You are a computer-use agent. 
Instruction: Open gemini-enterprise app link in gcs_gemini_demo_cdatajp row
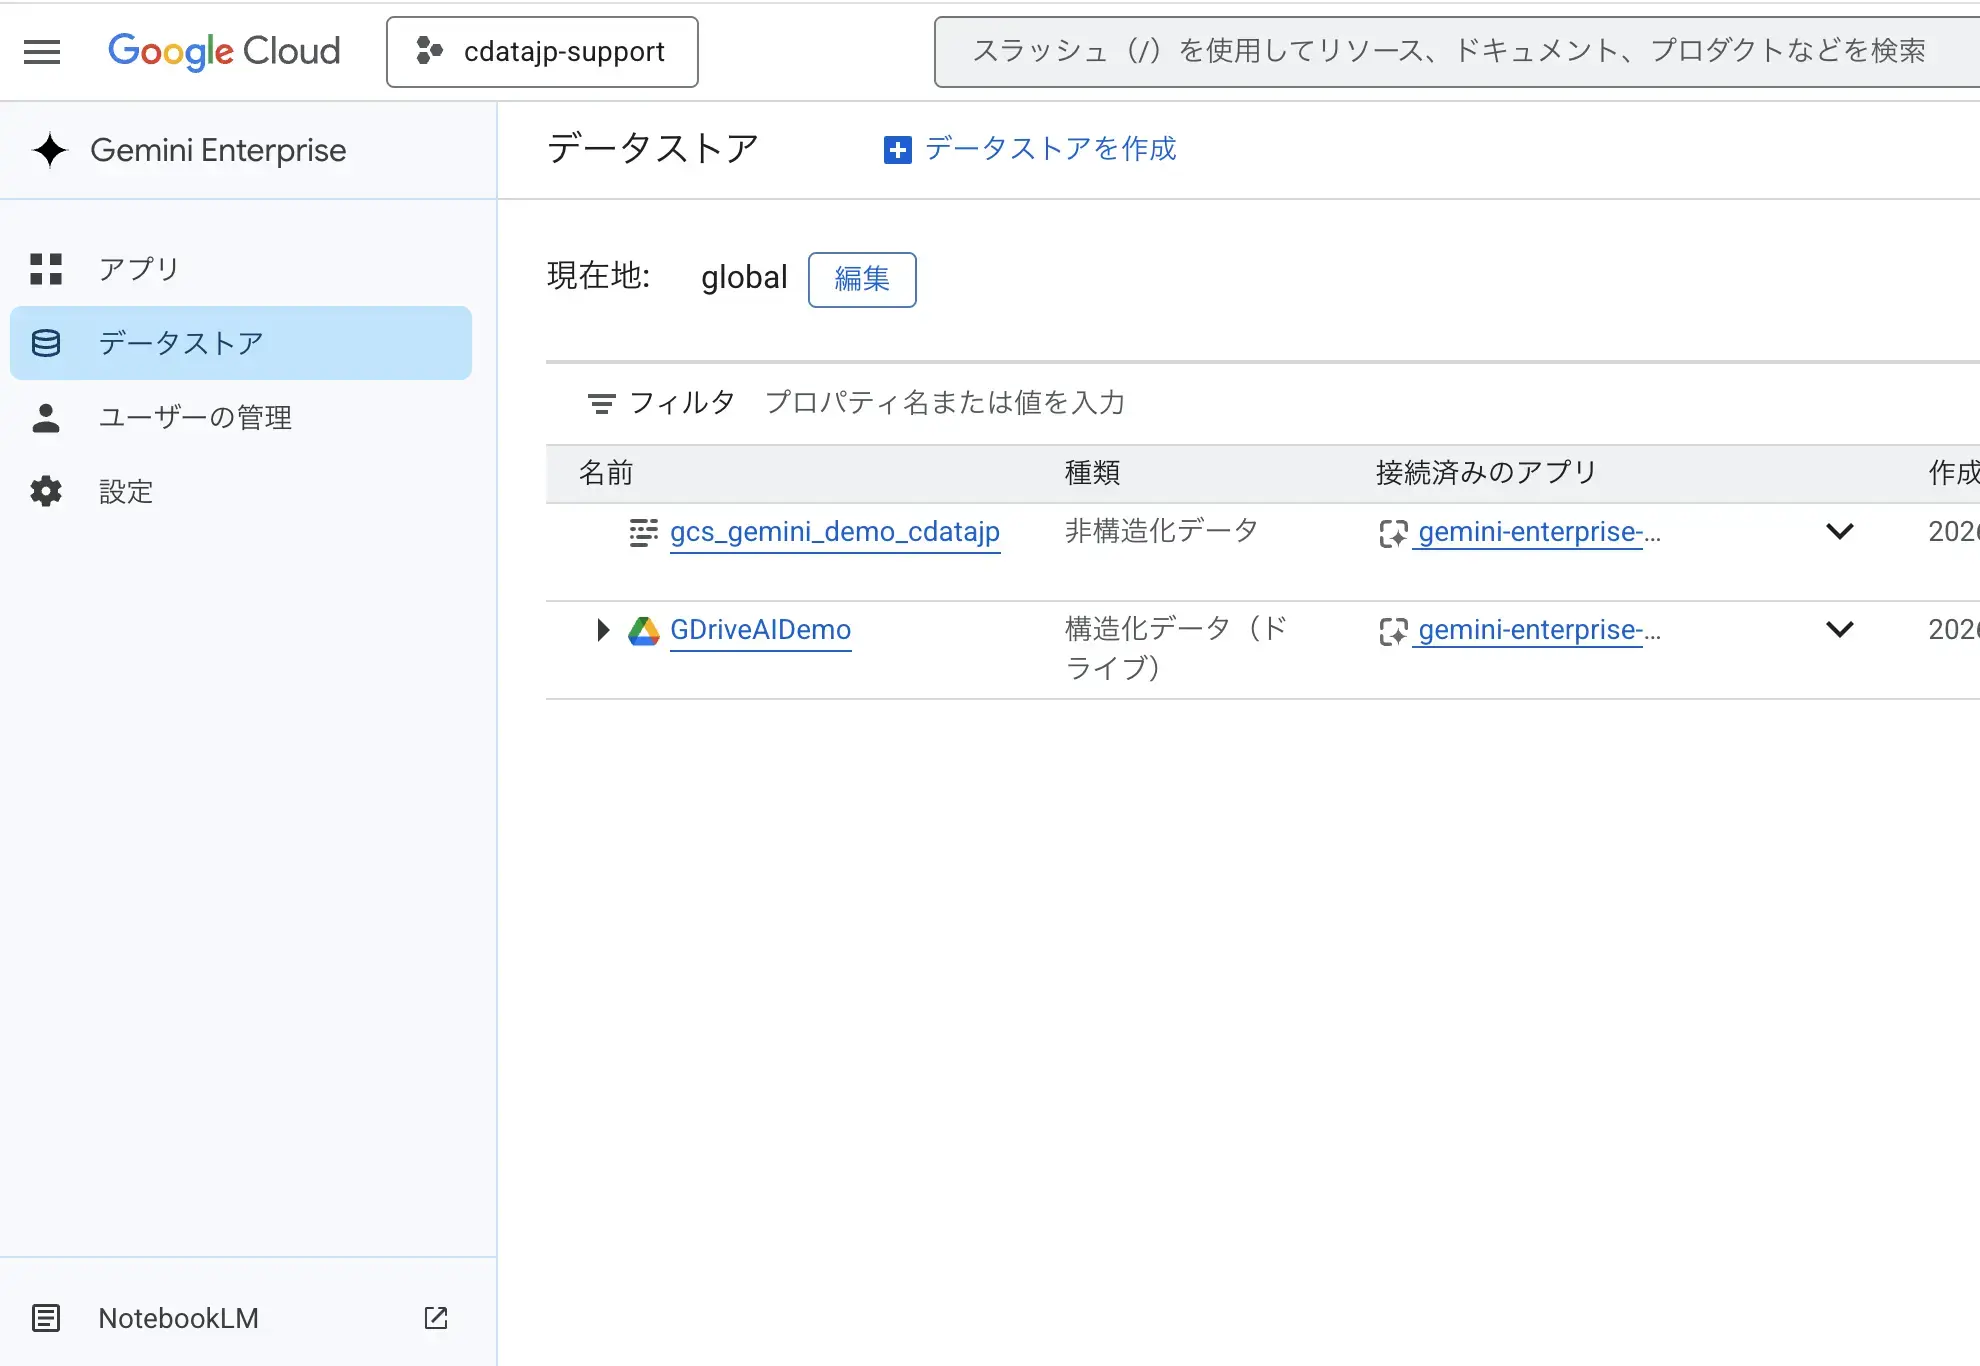(x=1539, y=532)
